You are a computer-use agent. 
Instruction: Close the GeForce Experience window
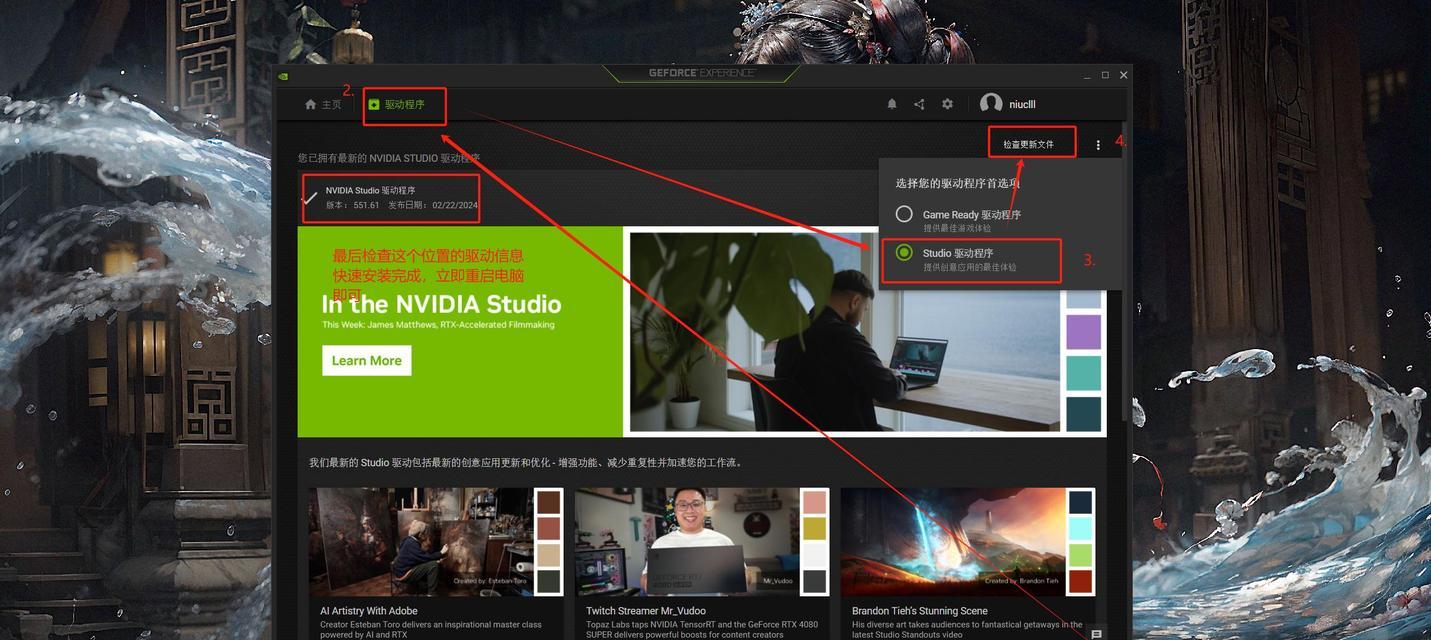(1123, 75)
